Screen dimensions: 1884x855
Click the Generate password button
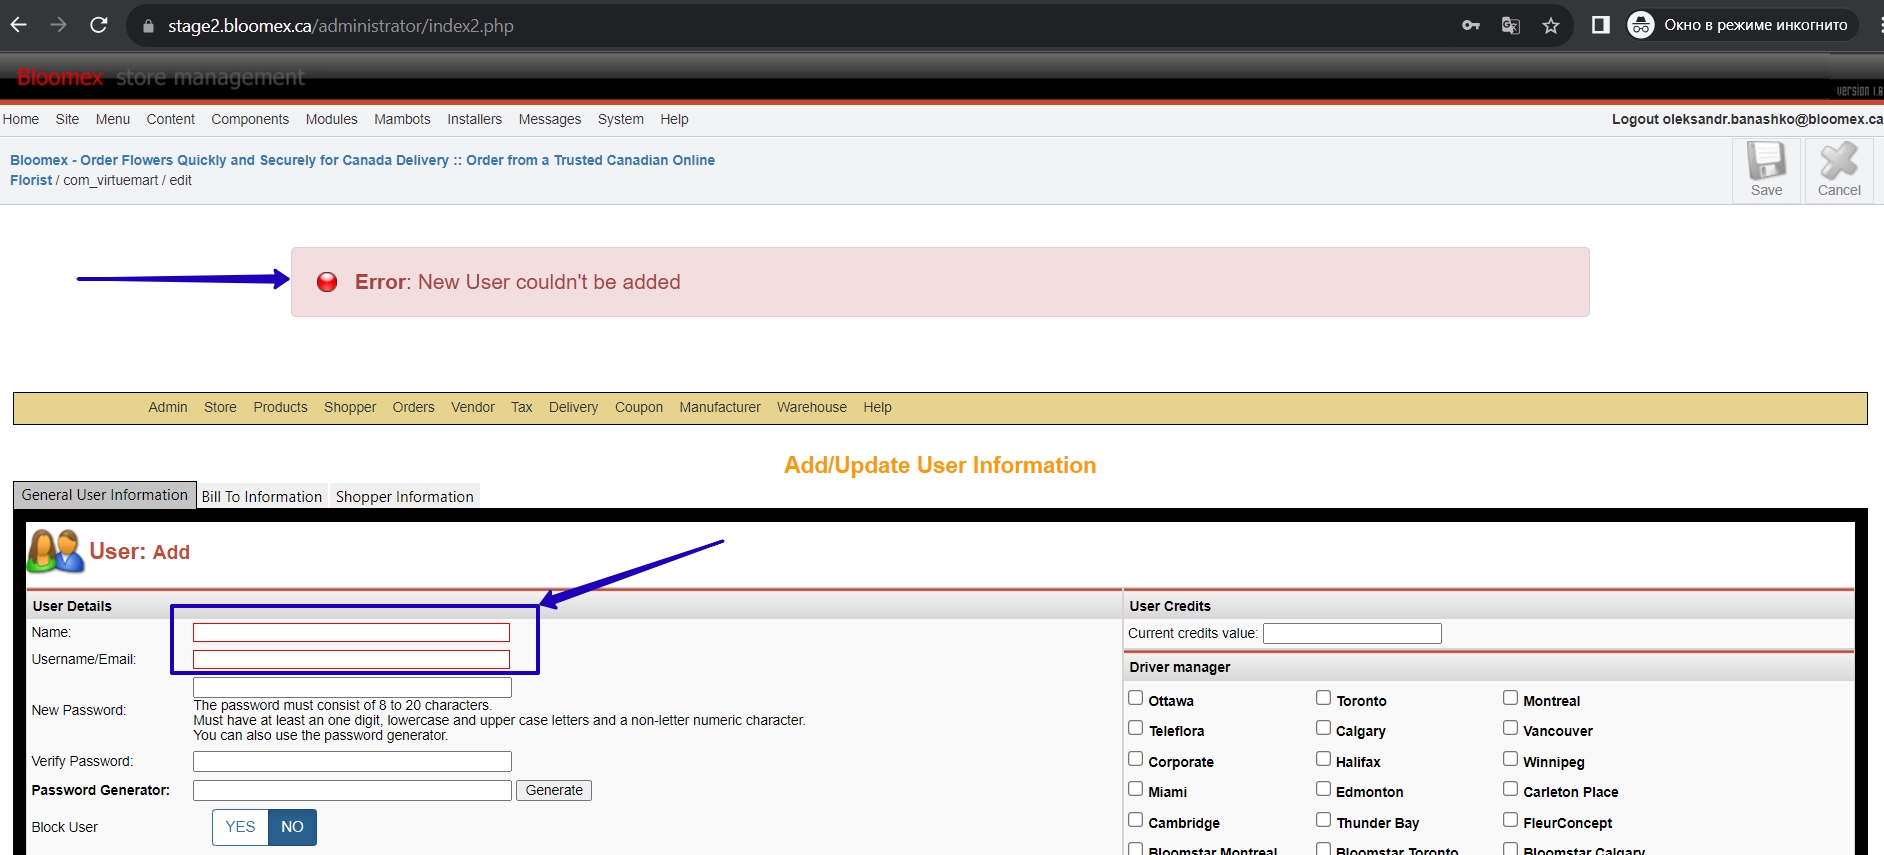click(554, 790)
